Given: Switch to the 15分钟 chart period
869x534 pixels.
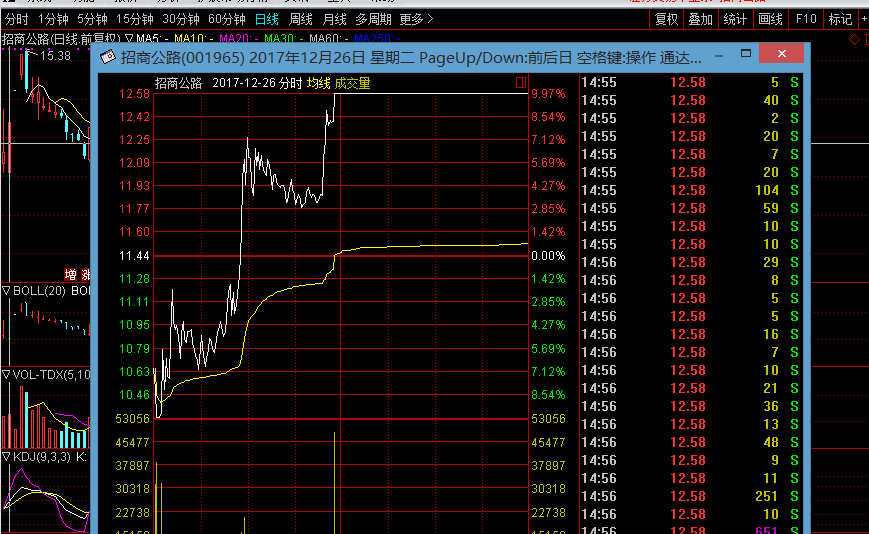Looking at the screenshot, I should [134, 19].
